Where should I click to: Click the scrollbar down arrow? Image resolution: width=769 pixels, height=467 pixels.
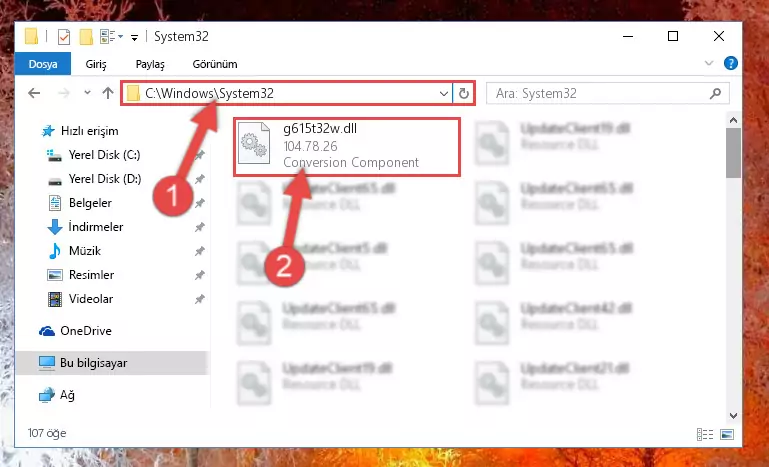tap(733, 415)
